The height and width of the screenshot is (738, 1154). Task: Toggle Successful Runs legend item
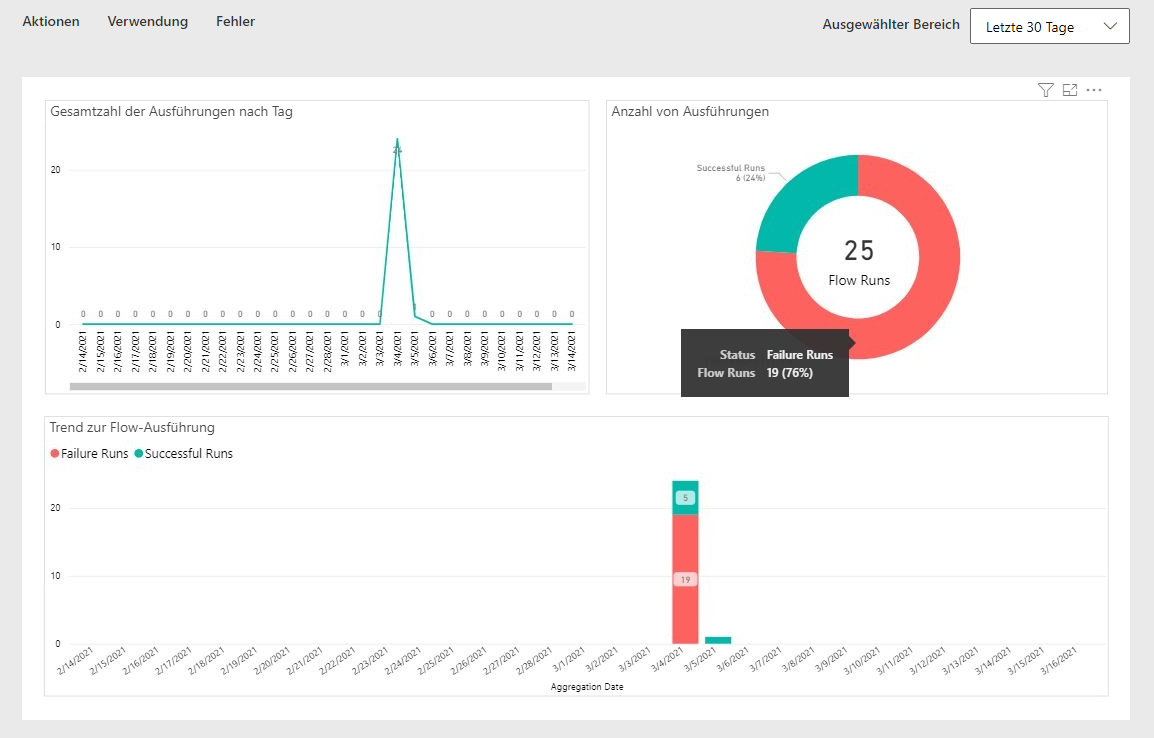click(183, 453)
